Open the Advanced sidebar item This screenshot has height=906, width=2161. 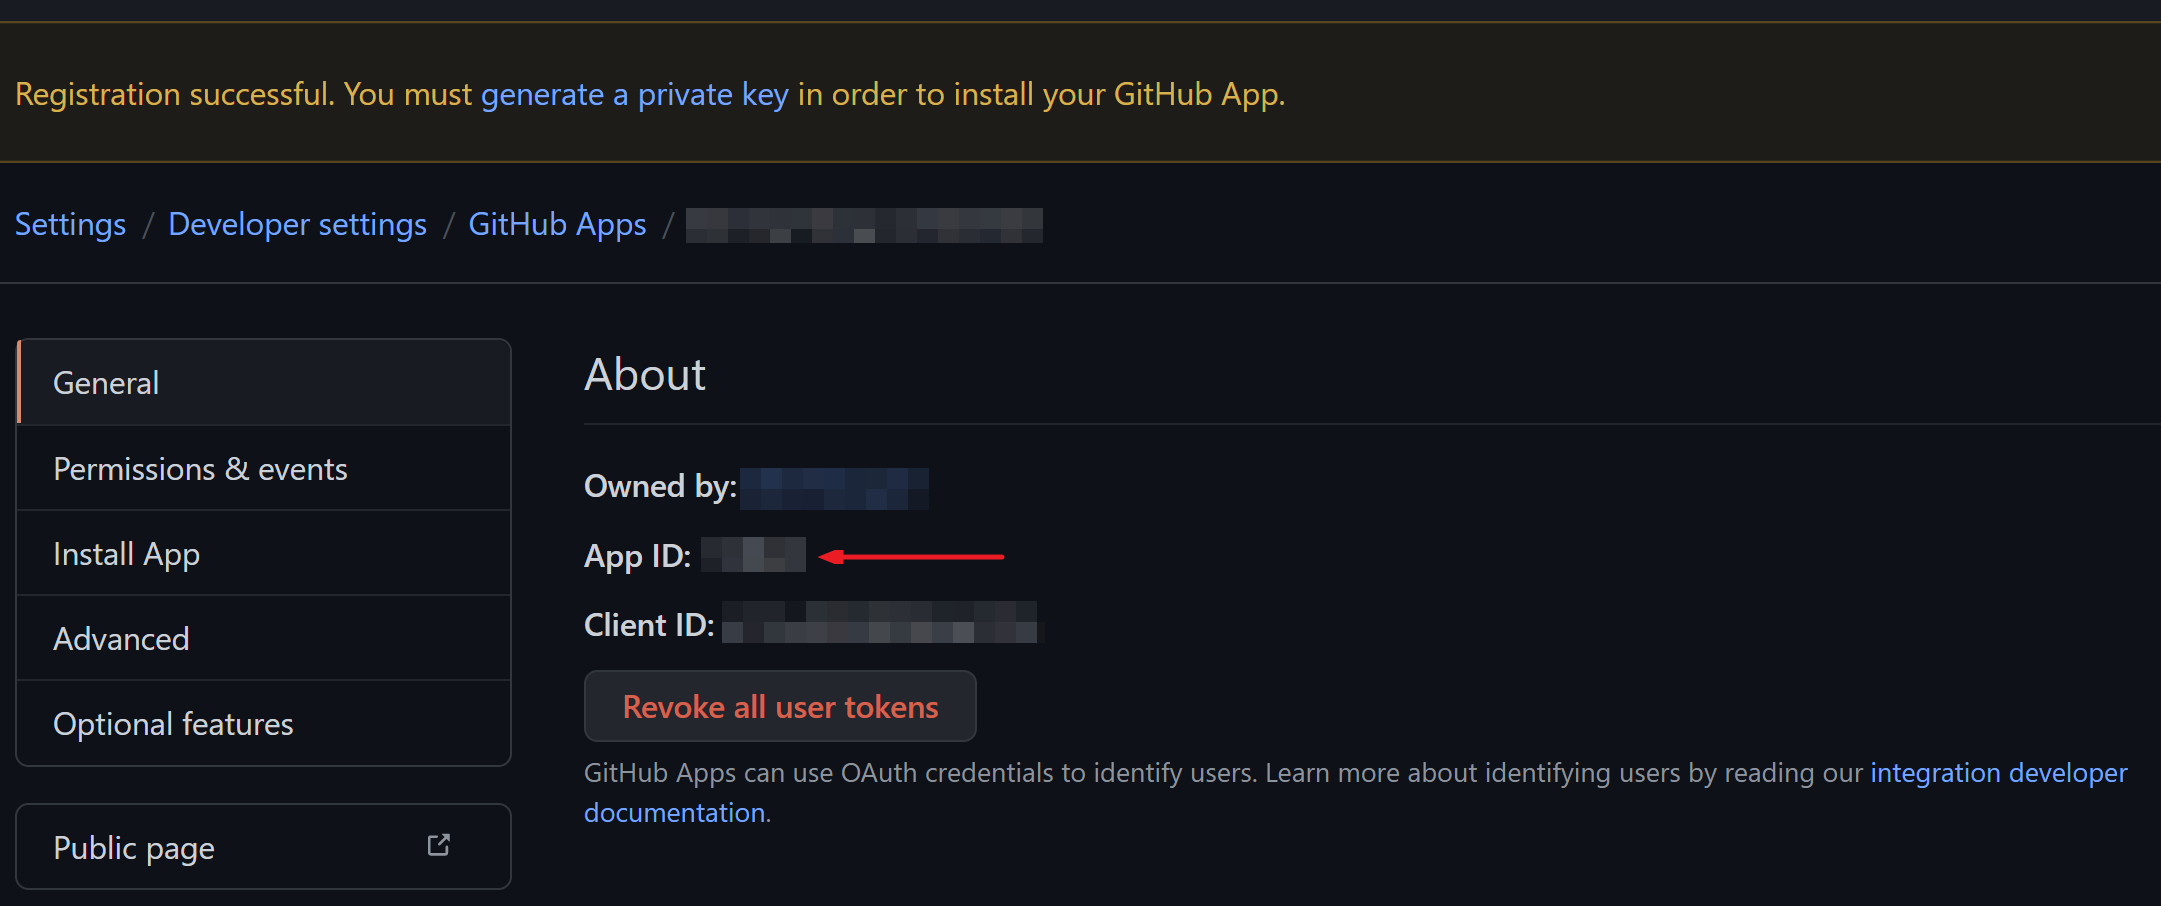click(264, 638)
